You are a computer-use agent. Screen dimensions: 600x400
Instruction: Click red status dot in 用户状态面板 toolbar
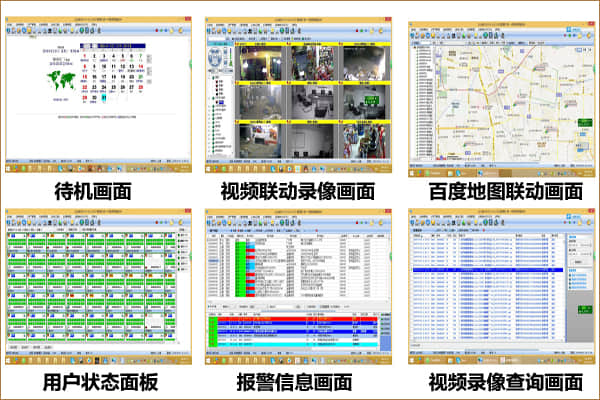pyautogui.click(x=157, y=222)
